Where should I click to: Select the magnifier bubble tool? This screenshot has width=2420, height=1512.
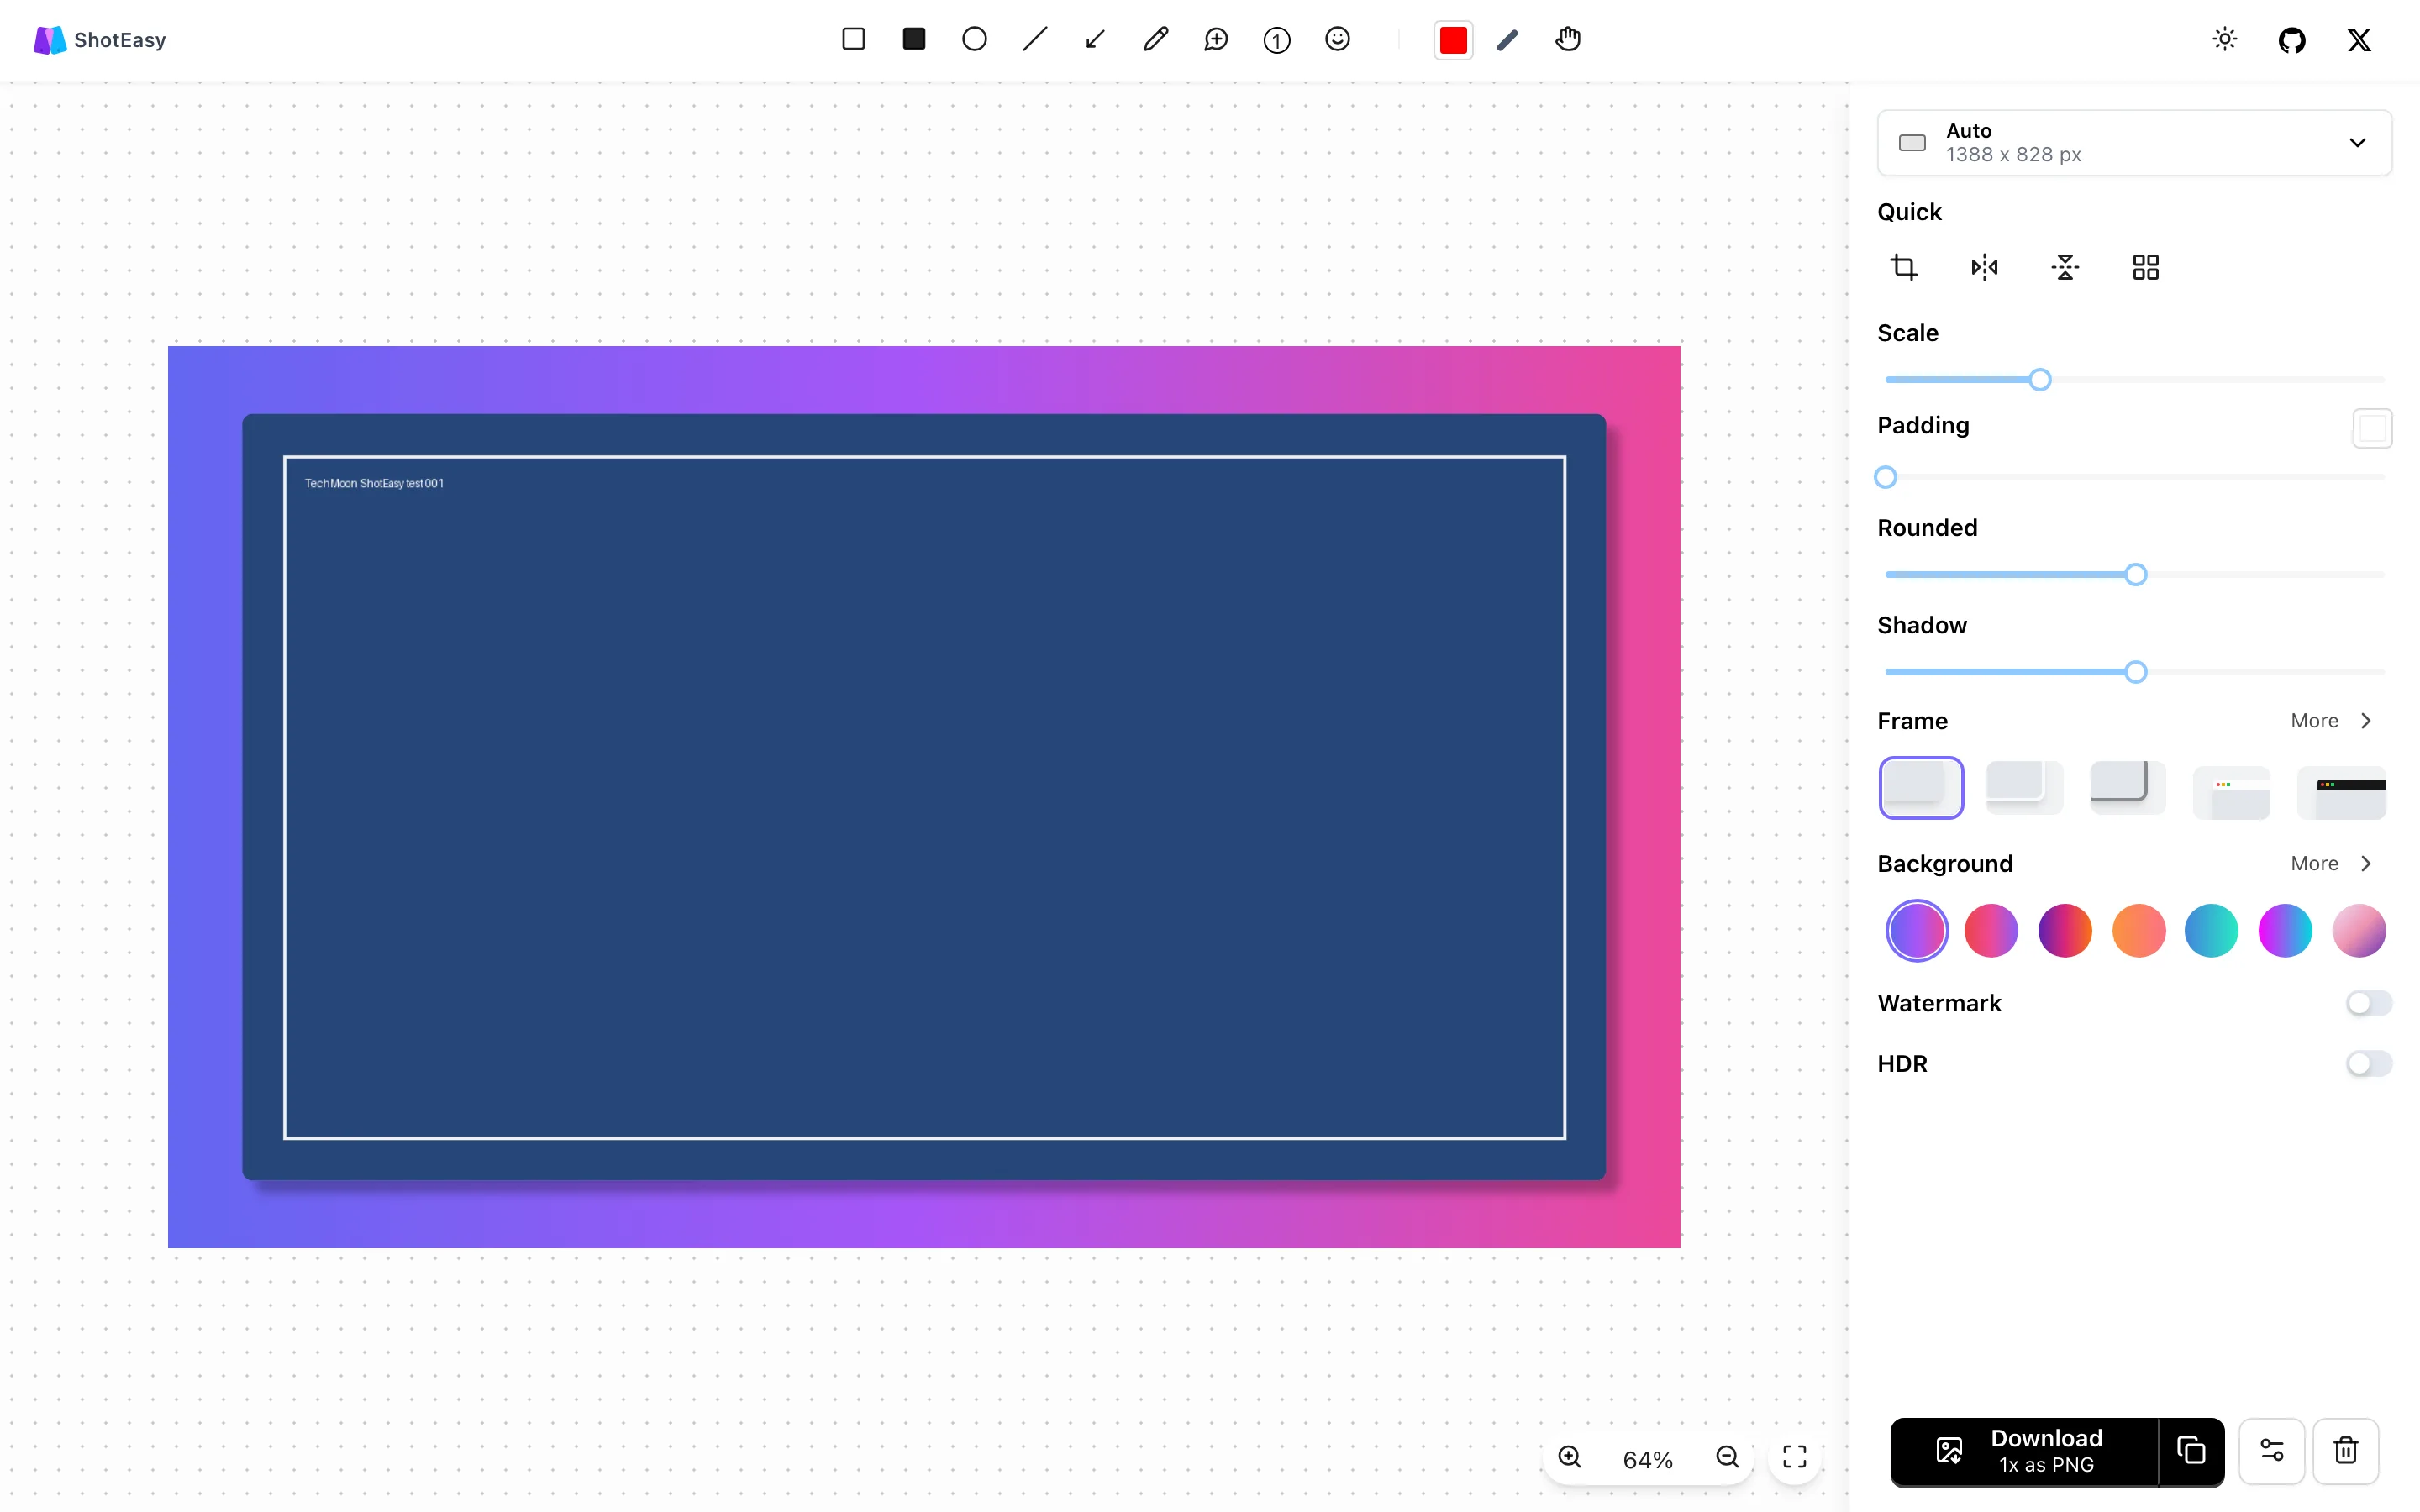(1216, 39)
